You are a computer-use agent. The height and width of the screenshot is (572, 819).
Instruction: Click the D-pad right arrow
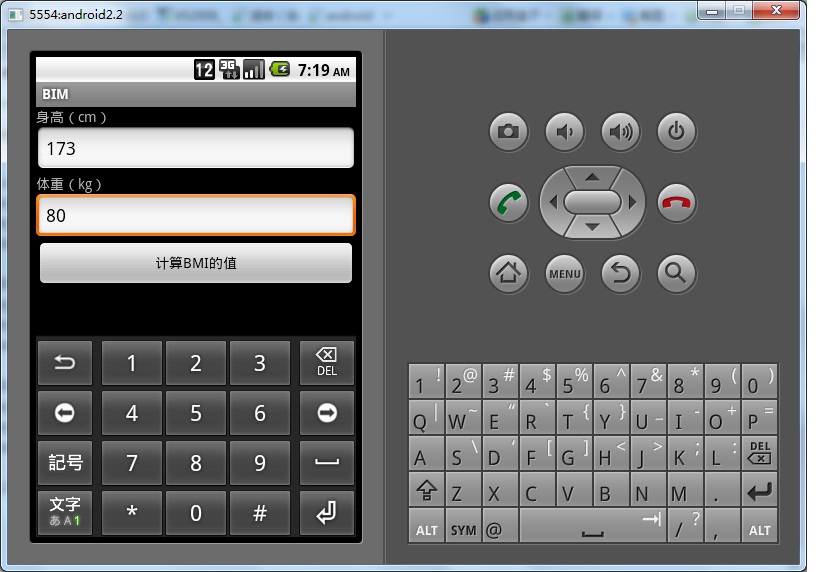632,202
